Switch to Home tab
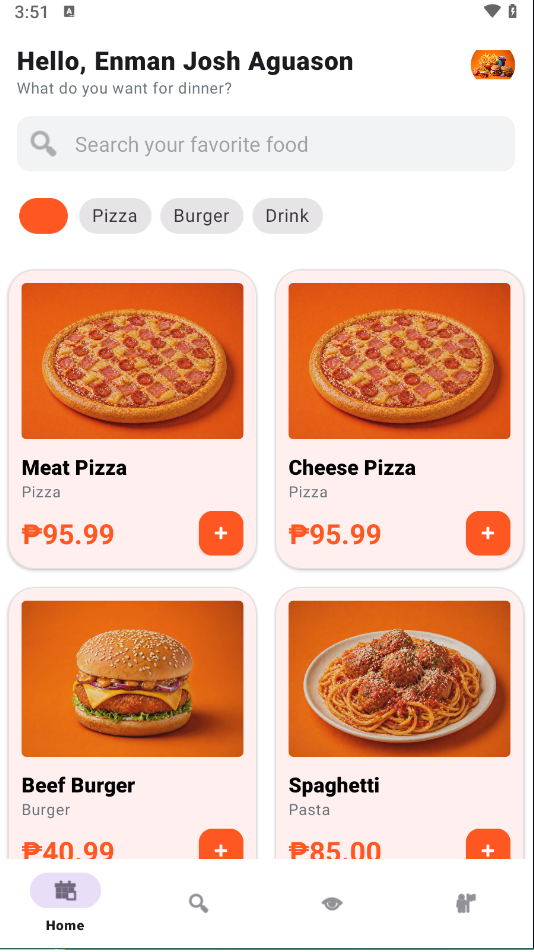 click(x=65, y=902)
